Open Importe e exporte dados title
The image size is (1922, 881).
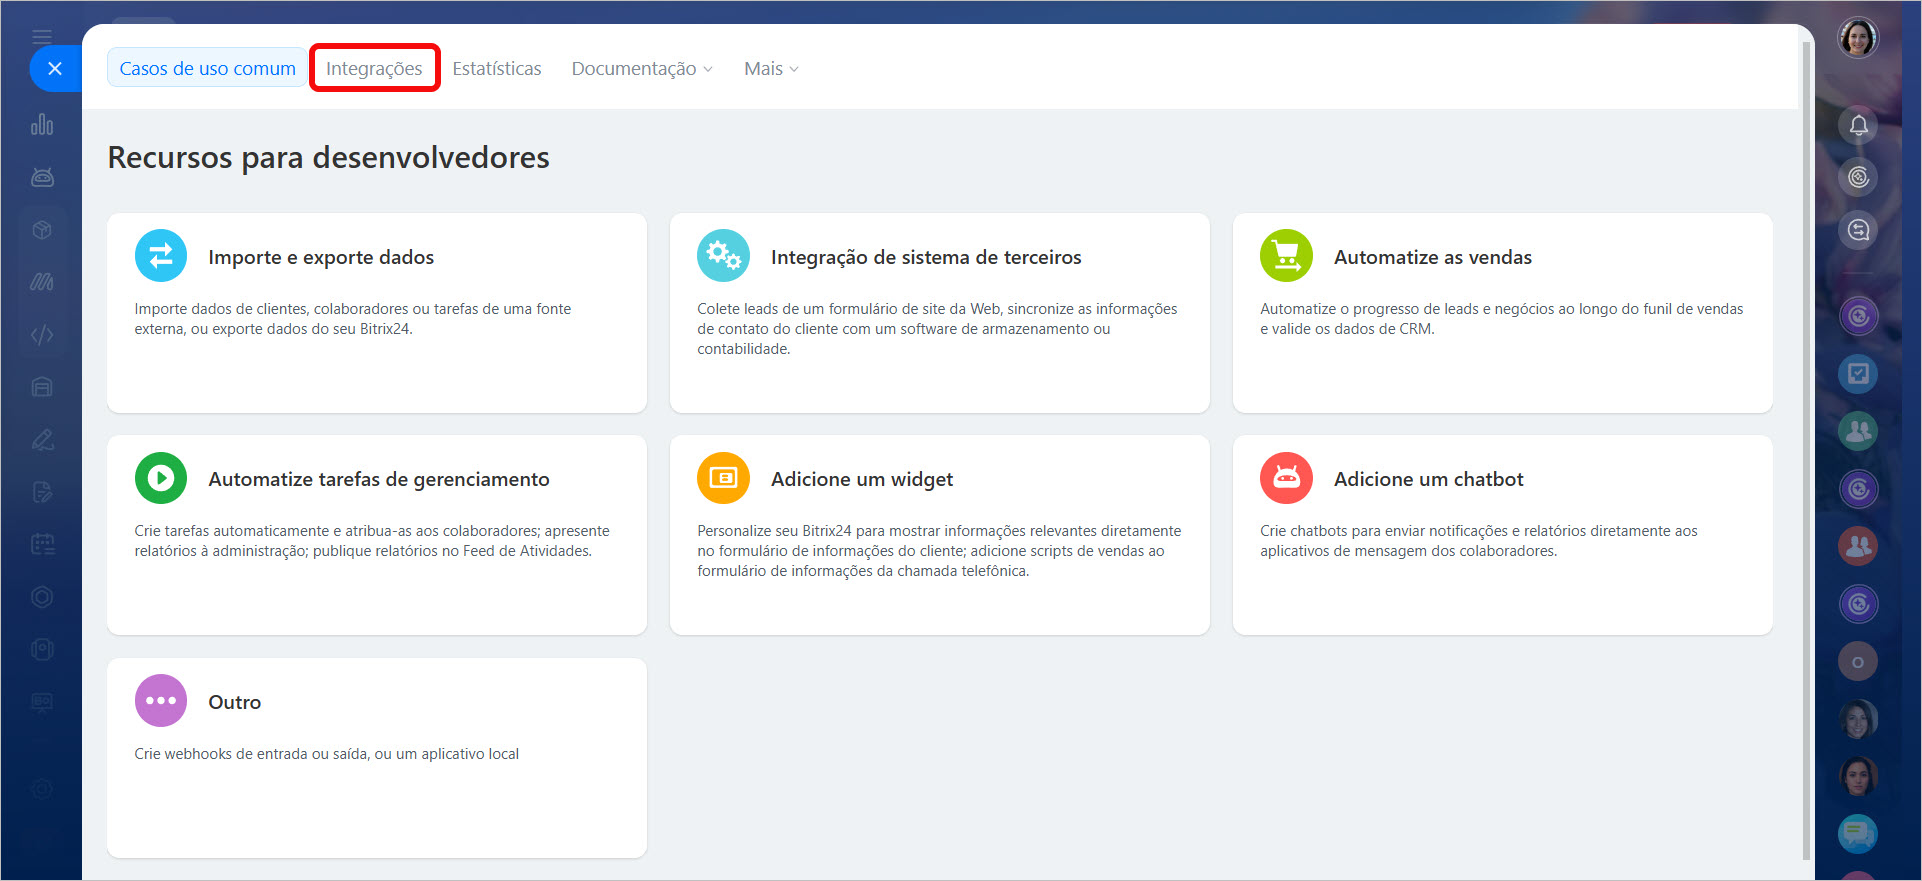coord(321,257)
